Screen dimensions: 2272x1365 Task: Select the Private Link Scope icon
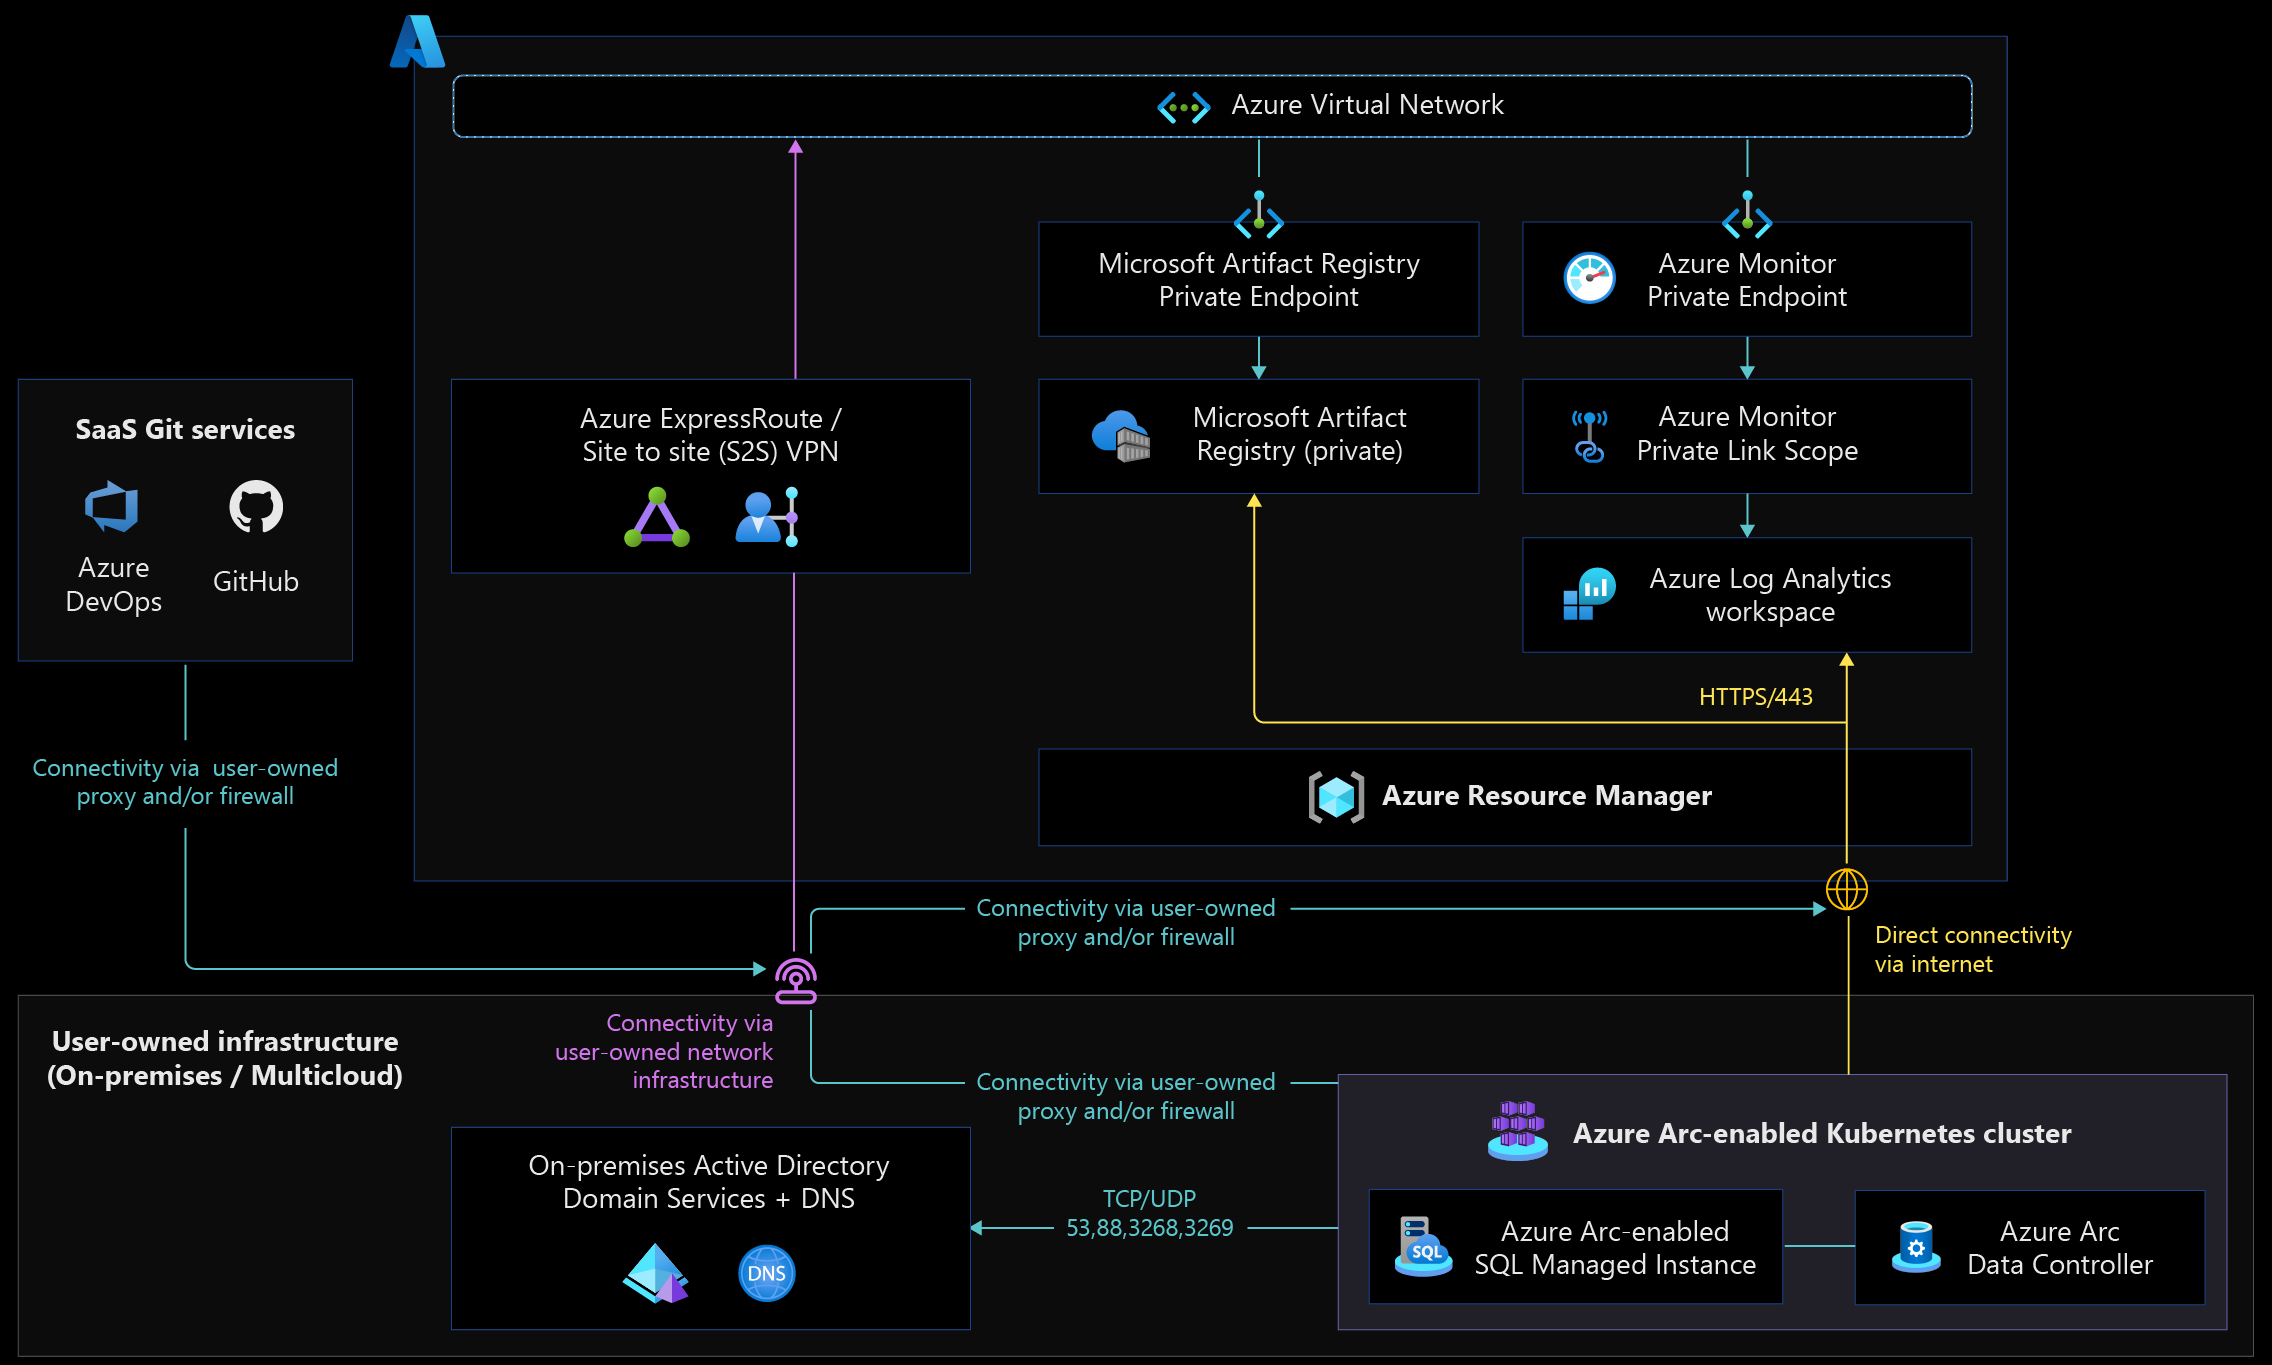tap(1589, 436)
